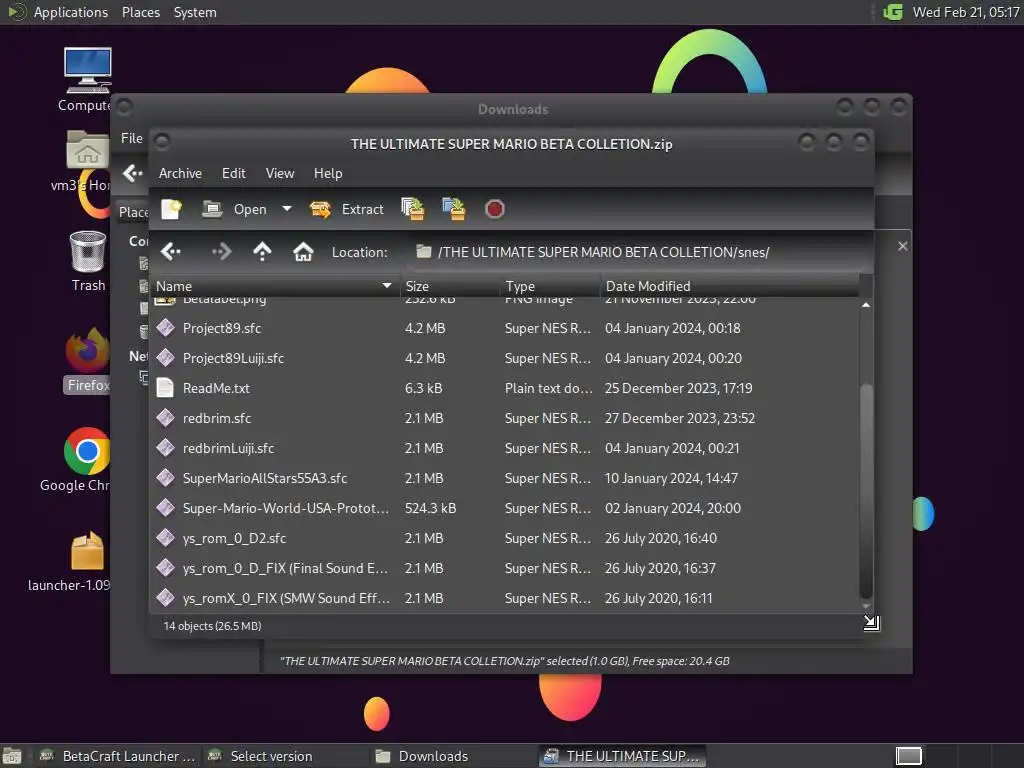Go forward in archive location
The height and width of the screenshot is (768, 1024).
(221, 251)
